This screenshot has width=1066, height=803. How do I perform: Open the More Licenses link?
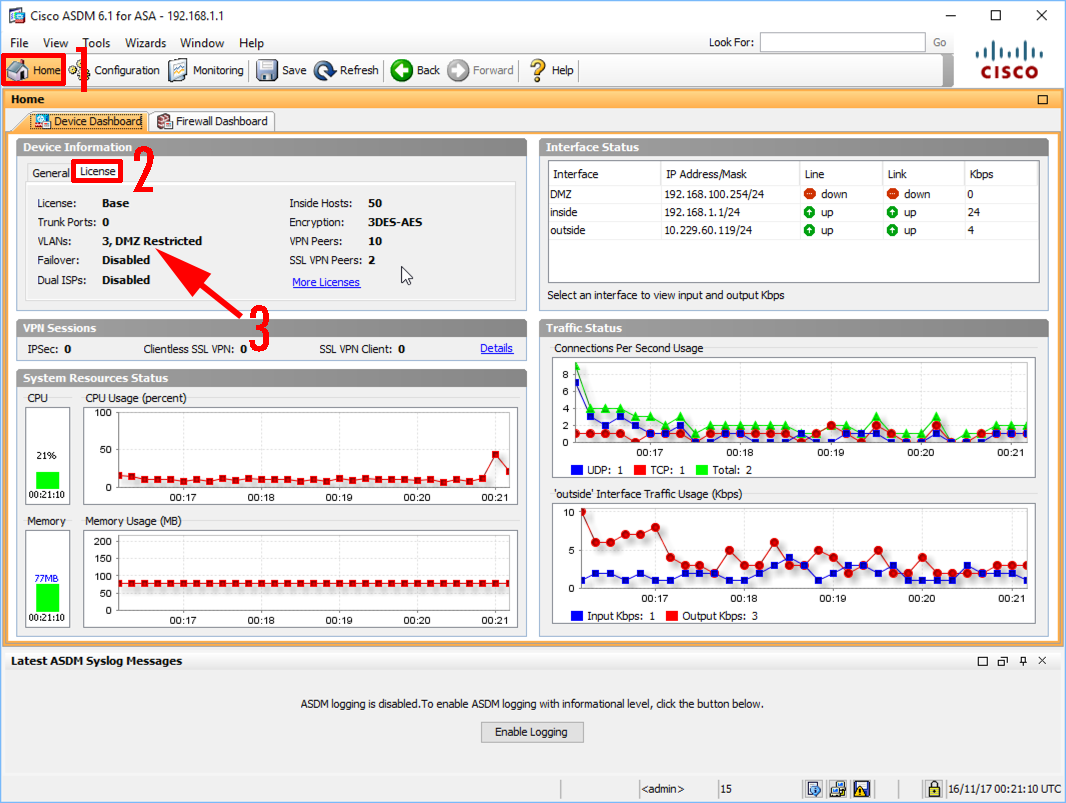coord(326,282)
